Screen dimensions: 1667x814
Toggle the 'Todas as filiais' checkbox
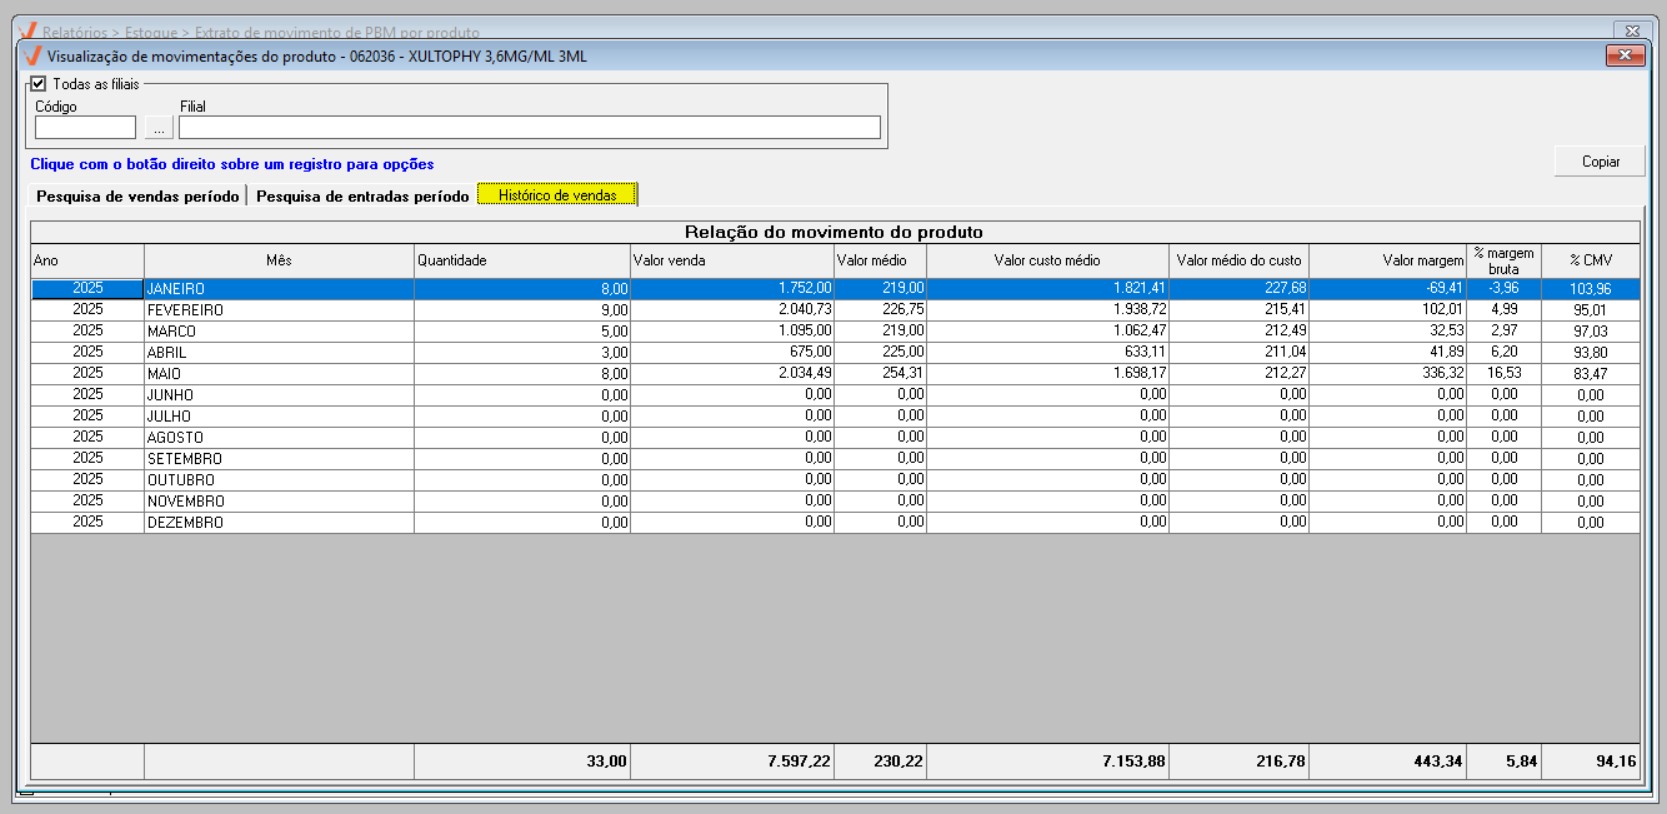tap(39, 84)
